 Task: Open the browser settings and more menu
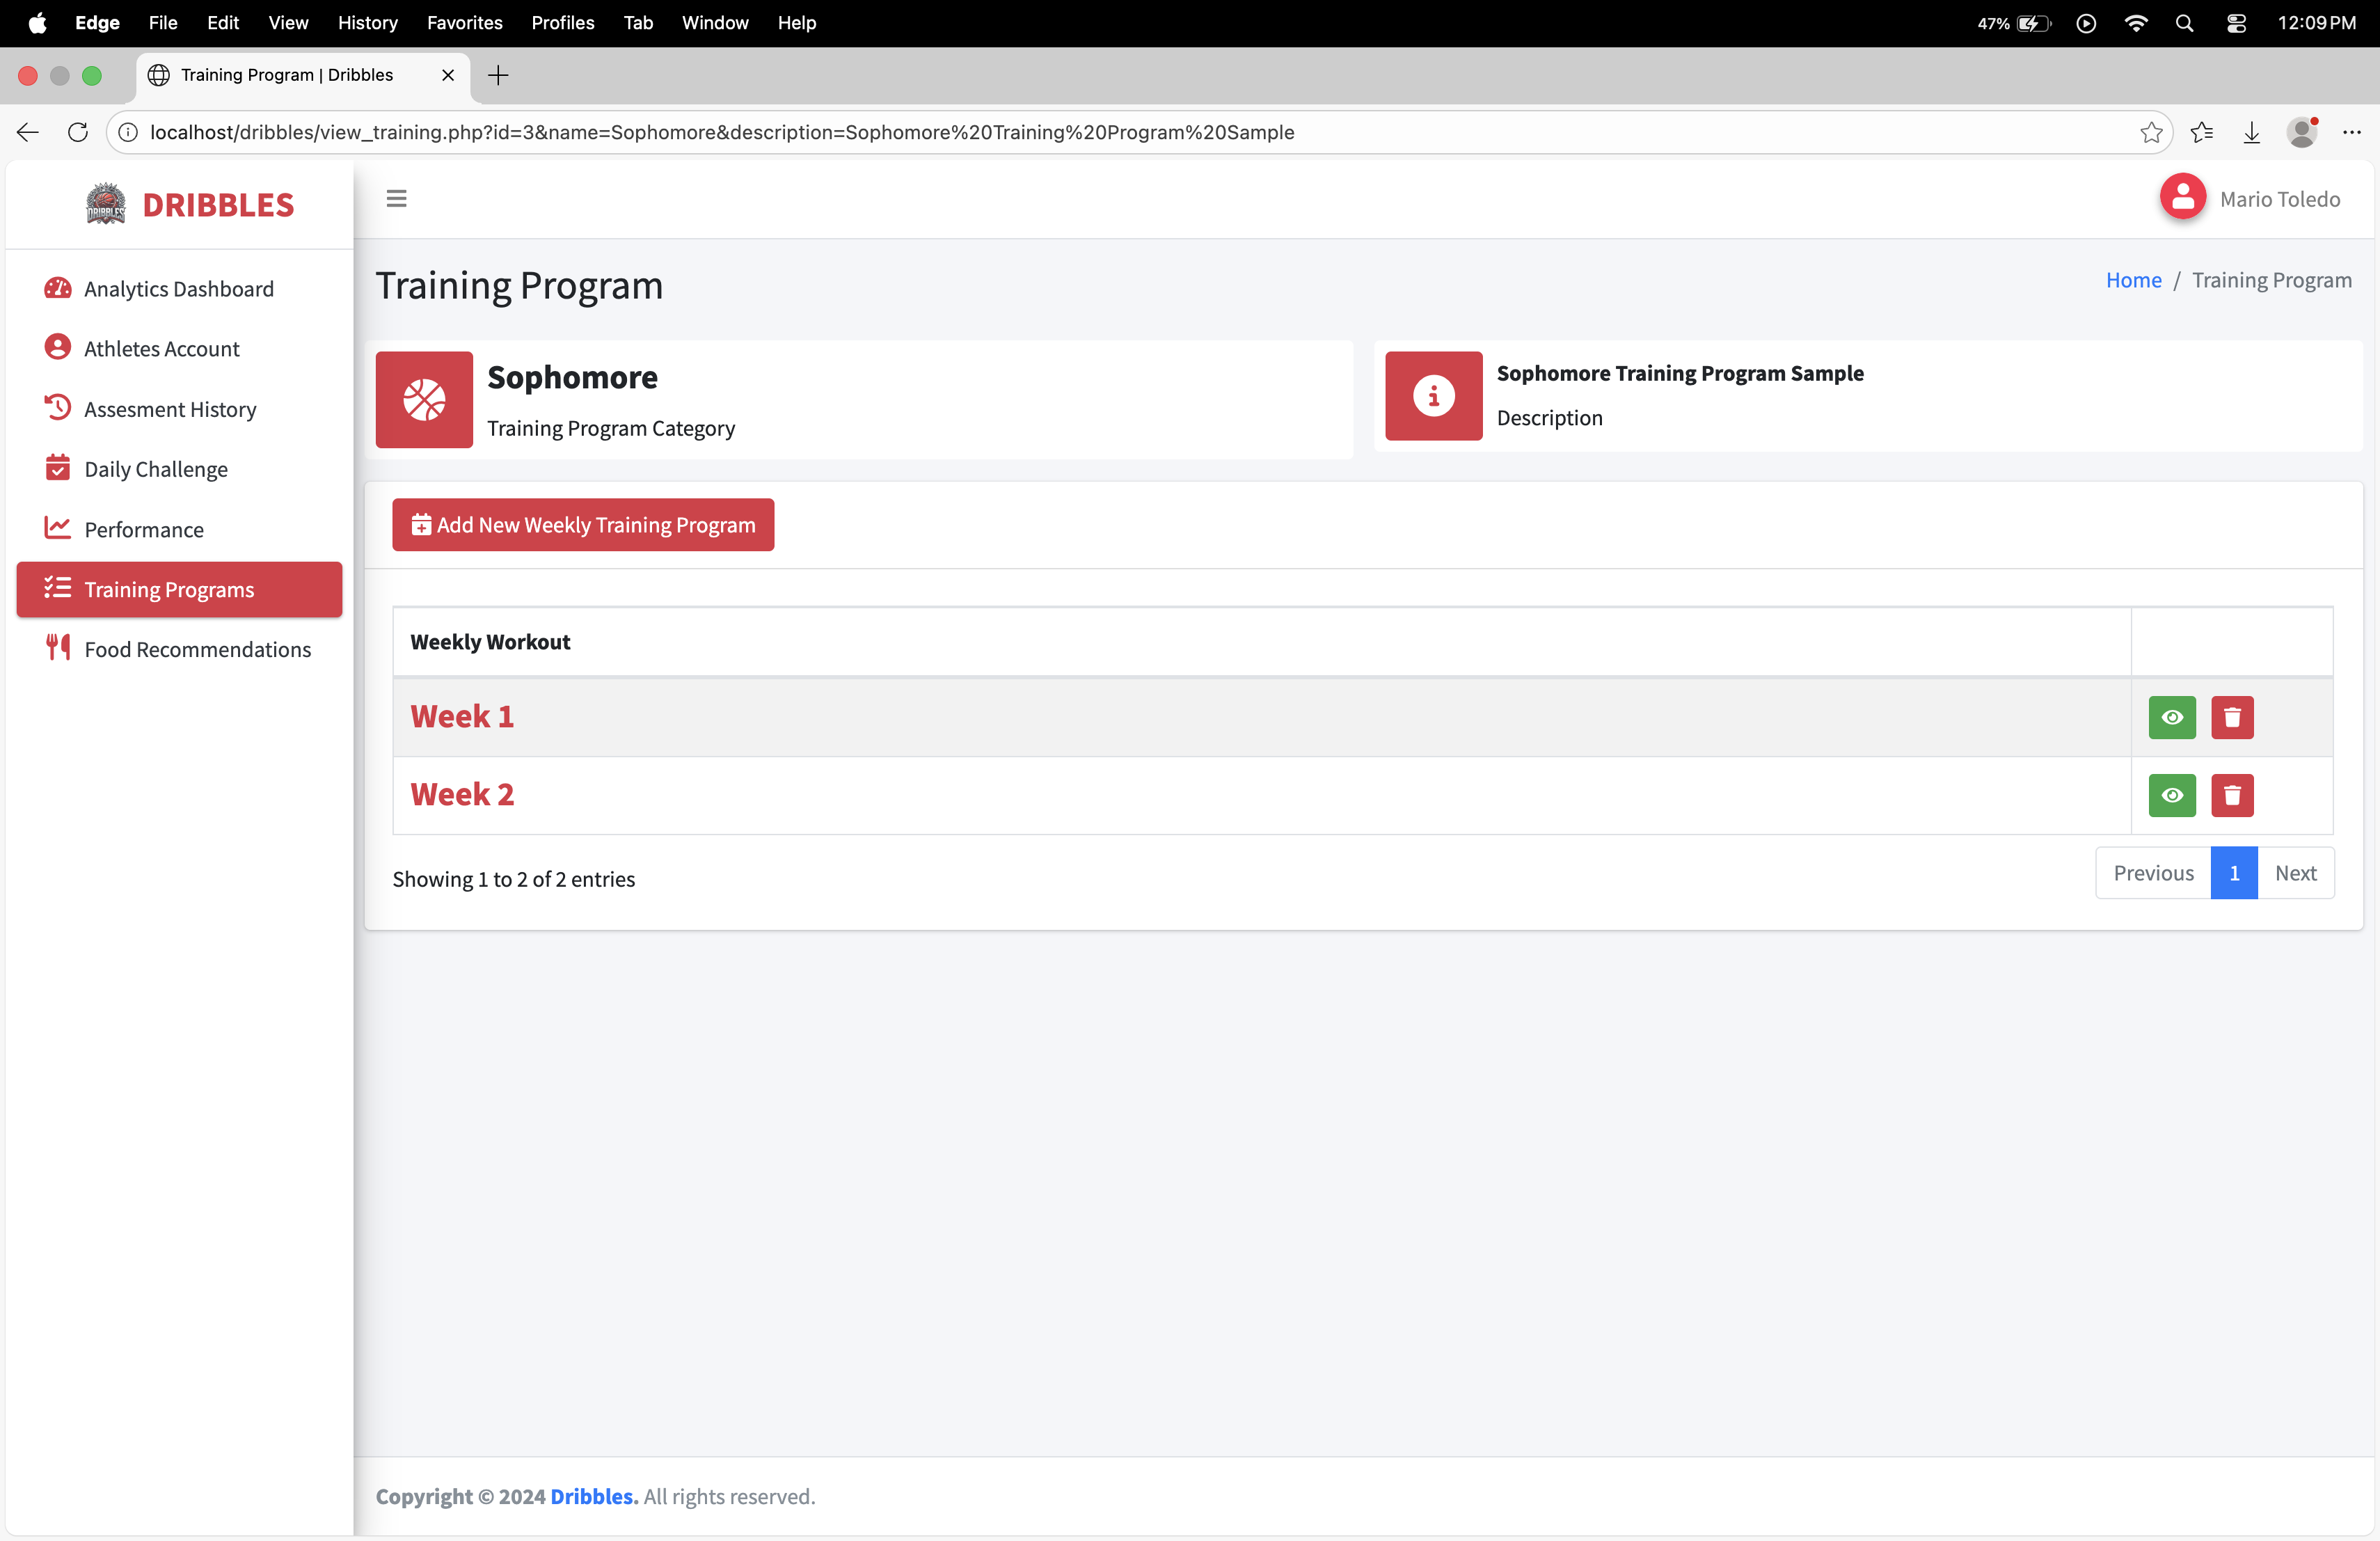(2351, 132)
